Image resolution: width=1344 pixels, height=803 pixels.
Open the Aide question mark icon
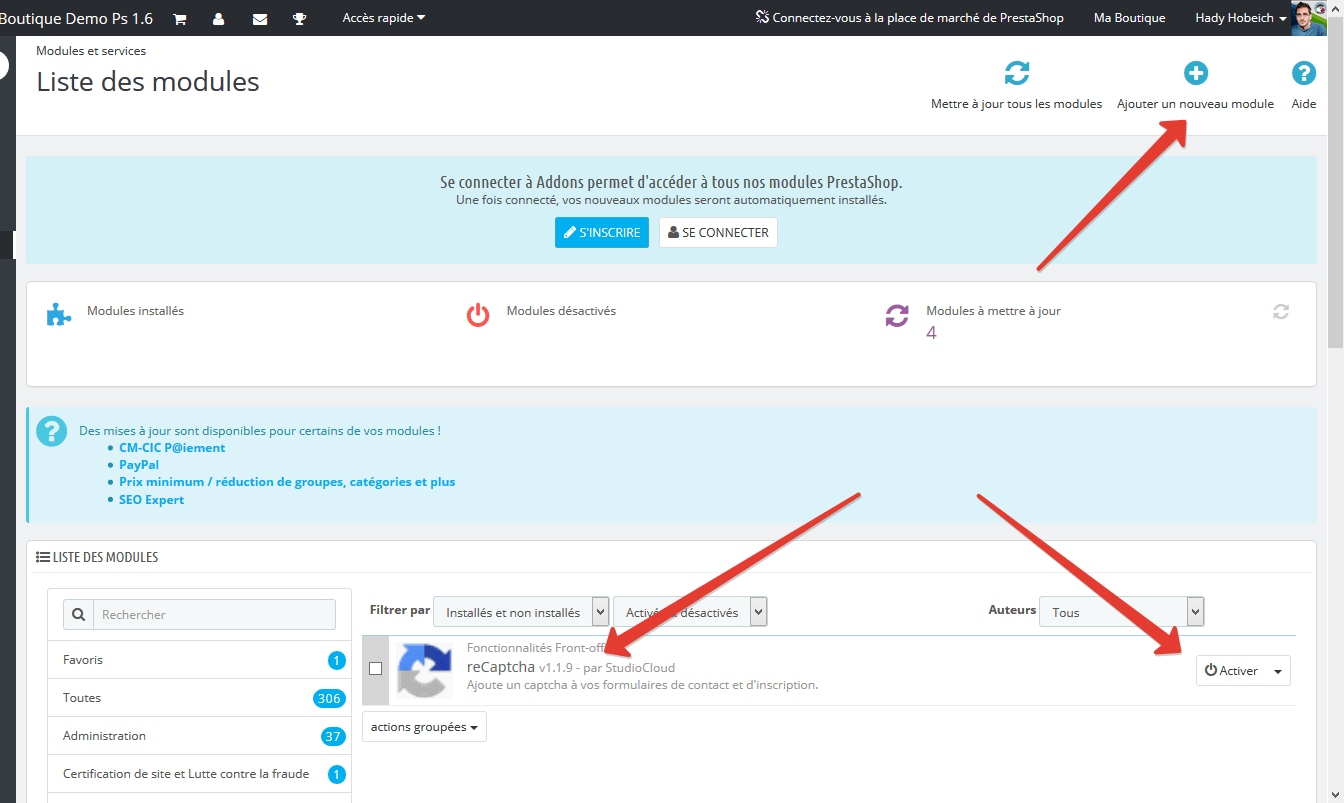point(1304,73)
